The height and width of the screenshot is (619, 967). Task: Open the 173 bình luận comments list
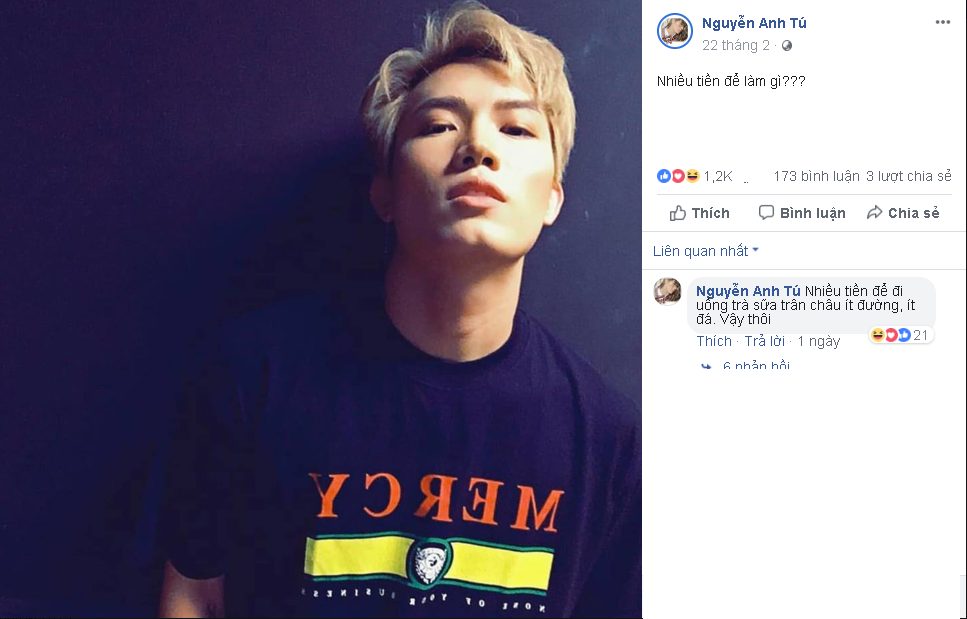click(816, 176)
